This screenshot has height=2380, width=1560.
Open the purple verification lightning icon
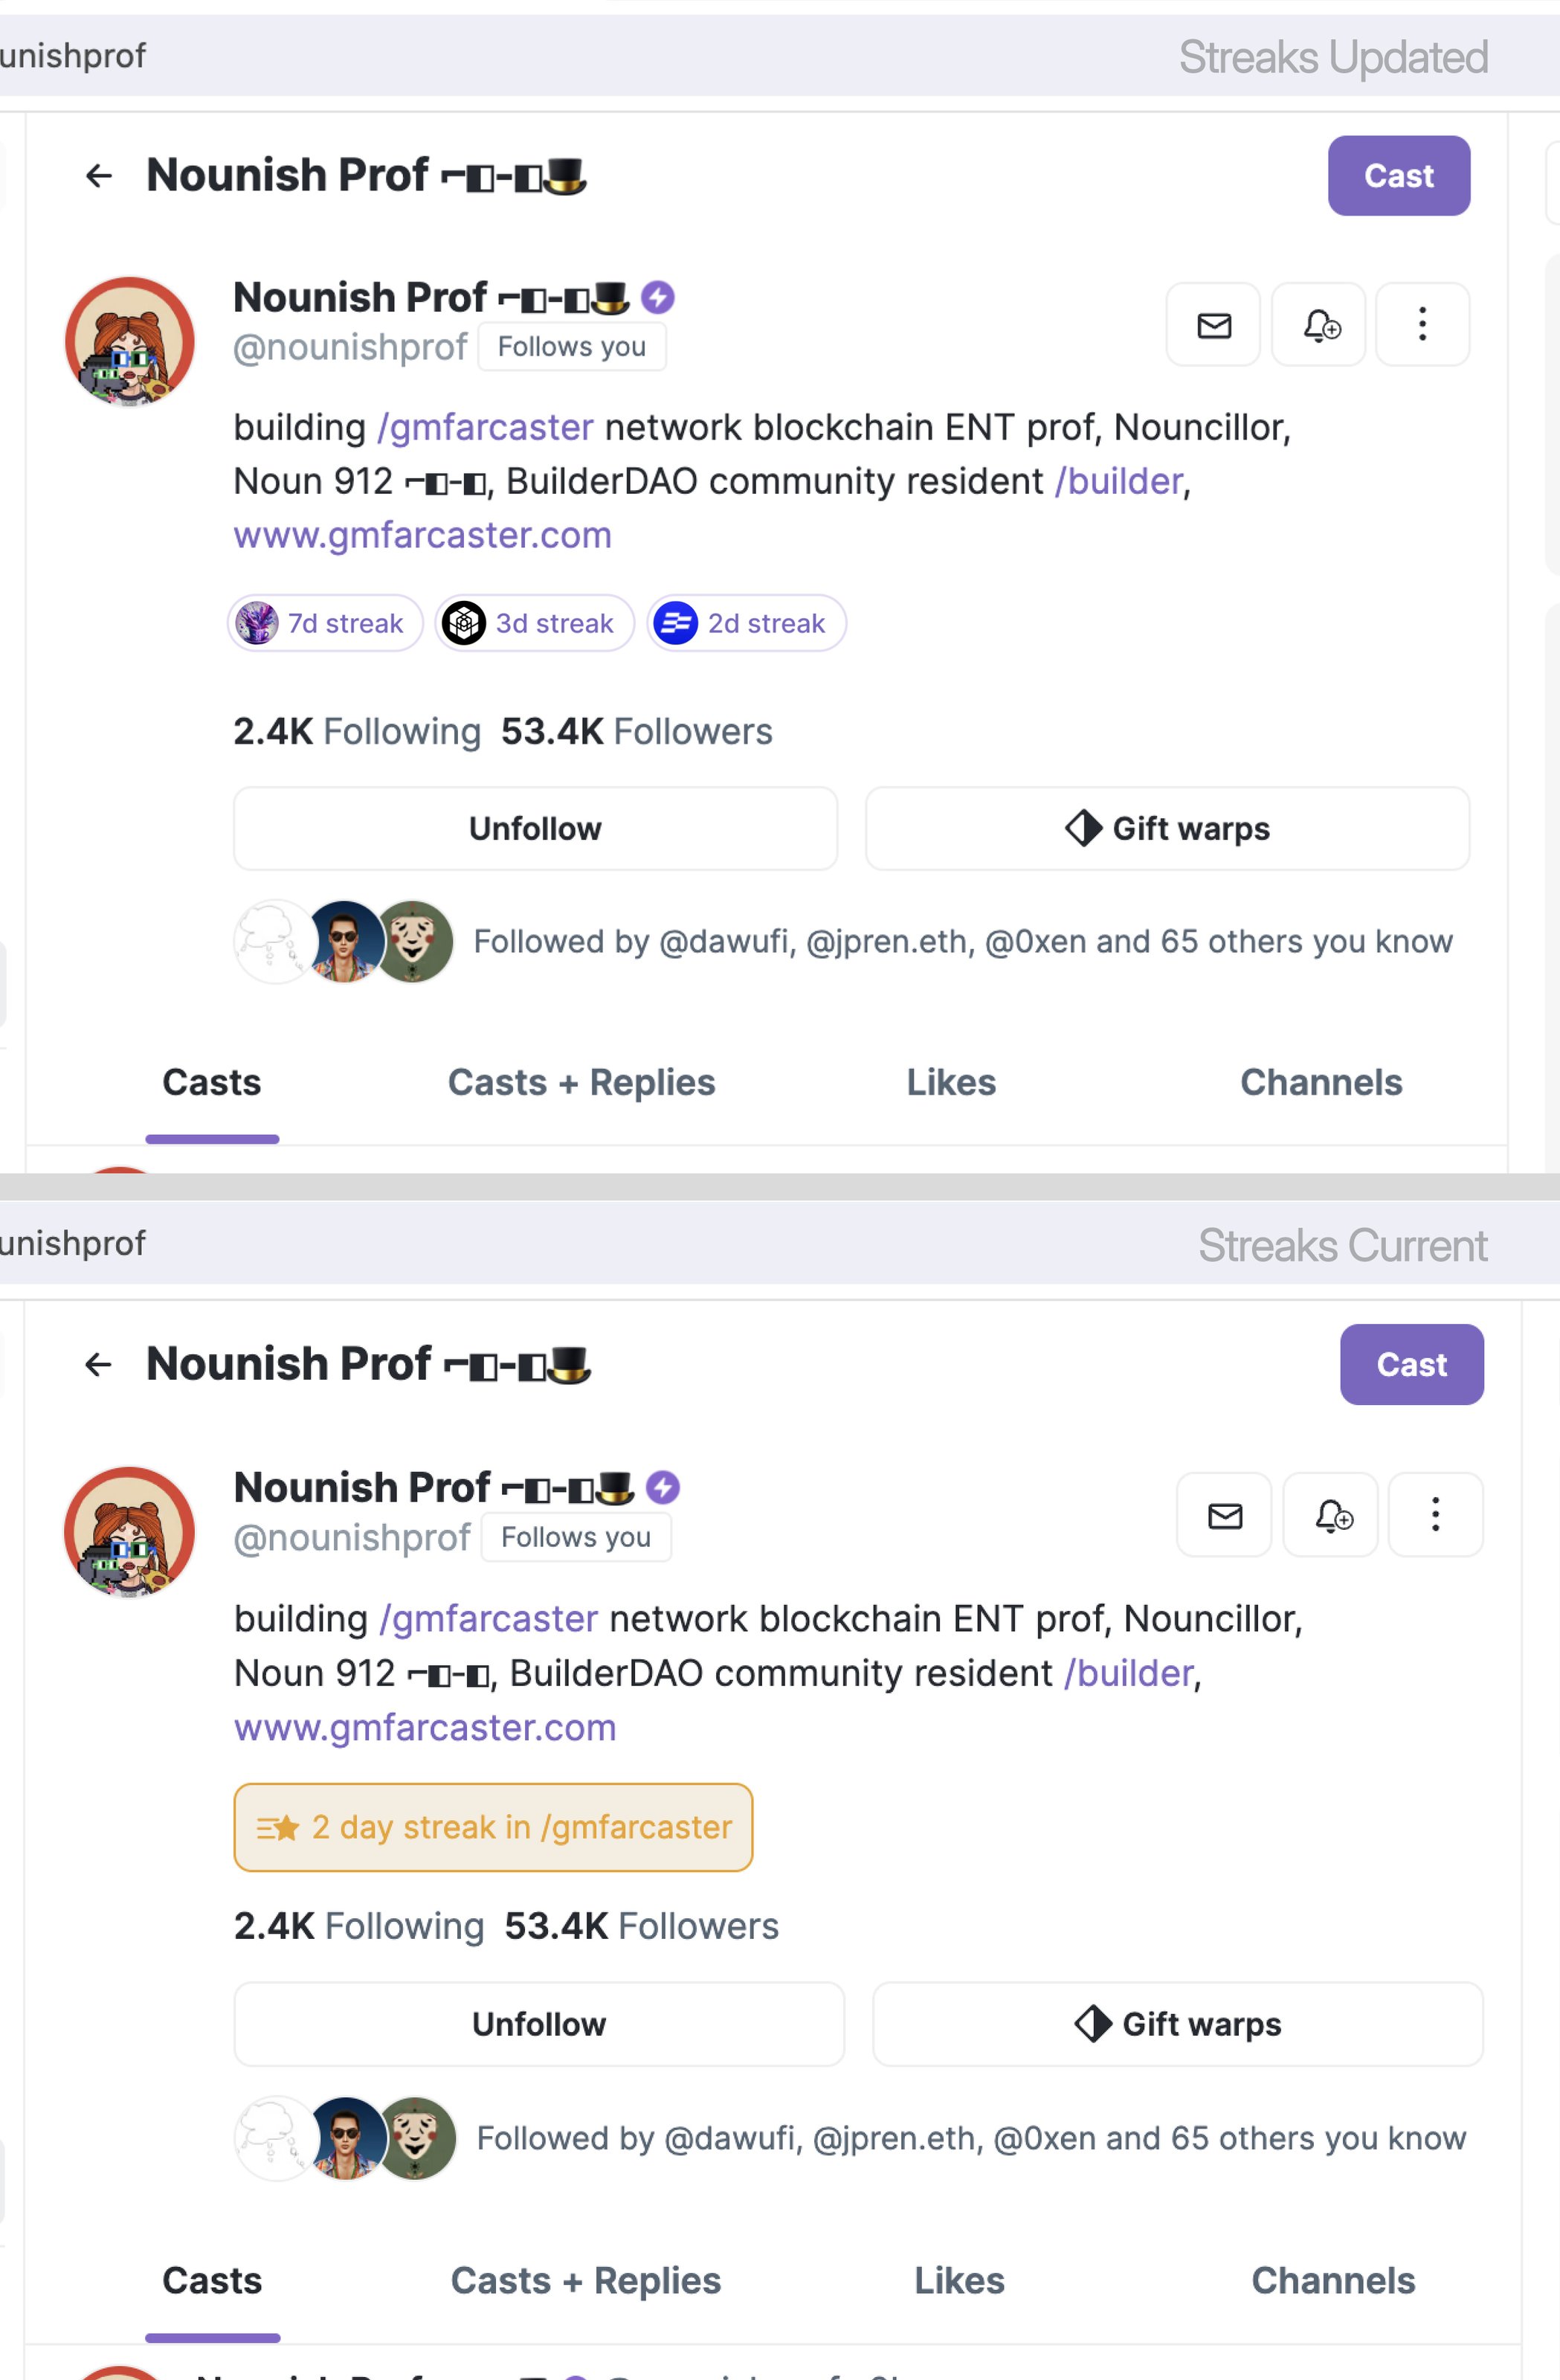tap(657, 297)
